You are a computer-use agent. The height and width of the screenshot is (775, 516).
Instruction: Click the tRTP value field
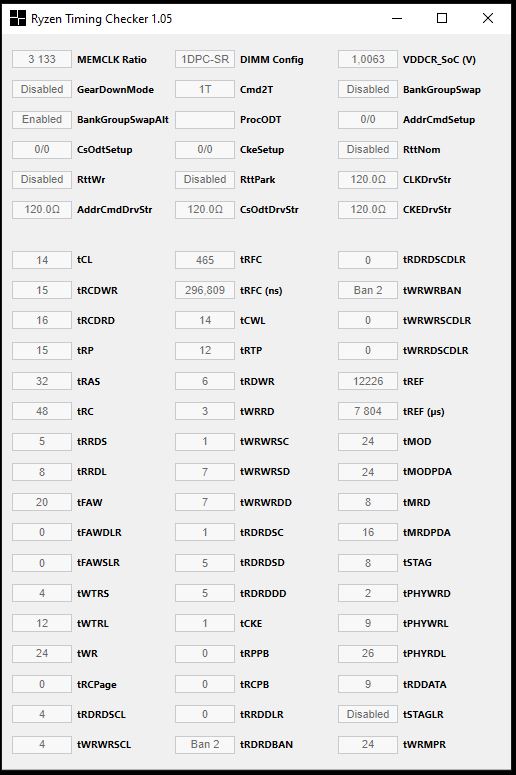click(x=205, y=350)
